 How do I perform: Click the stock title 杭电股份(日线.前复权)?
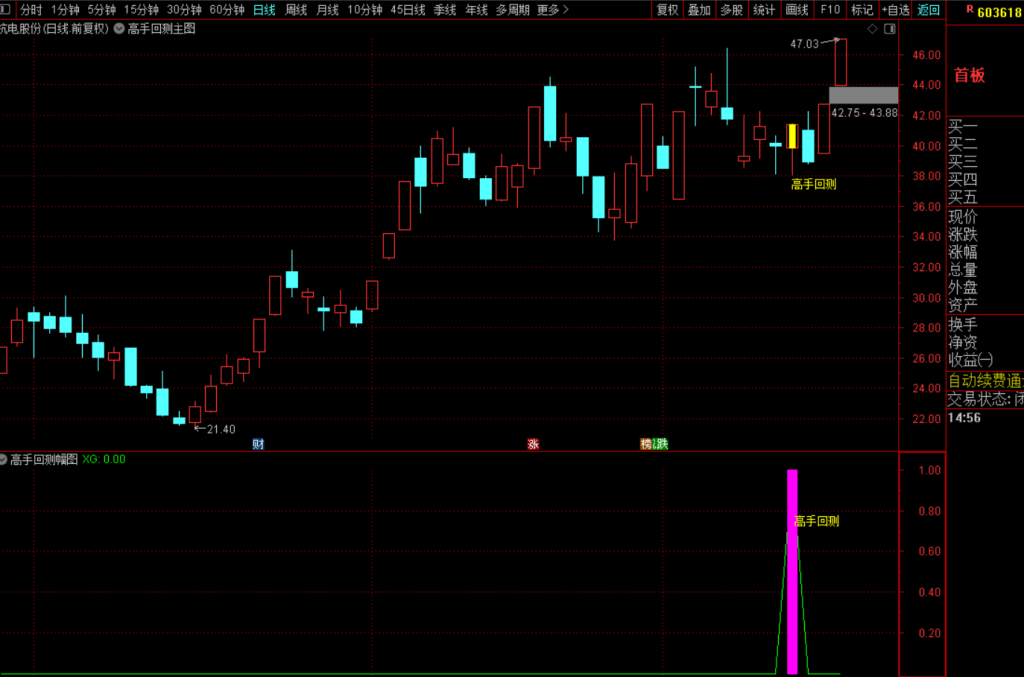[54, 29]
